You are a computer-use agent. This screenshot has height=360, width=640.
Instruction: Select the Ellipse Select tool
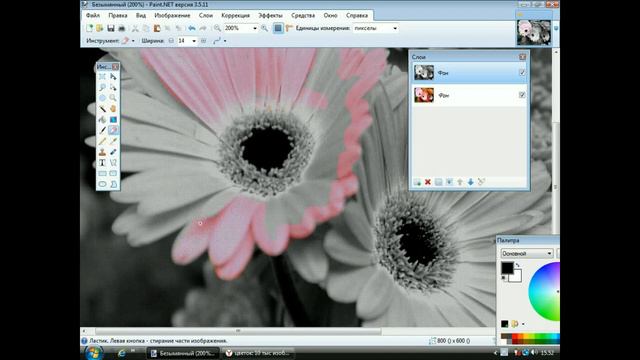click(x=102, y=98)
